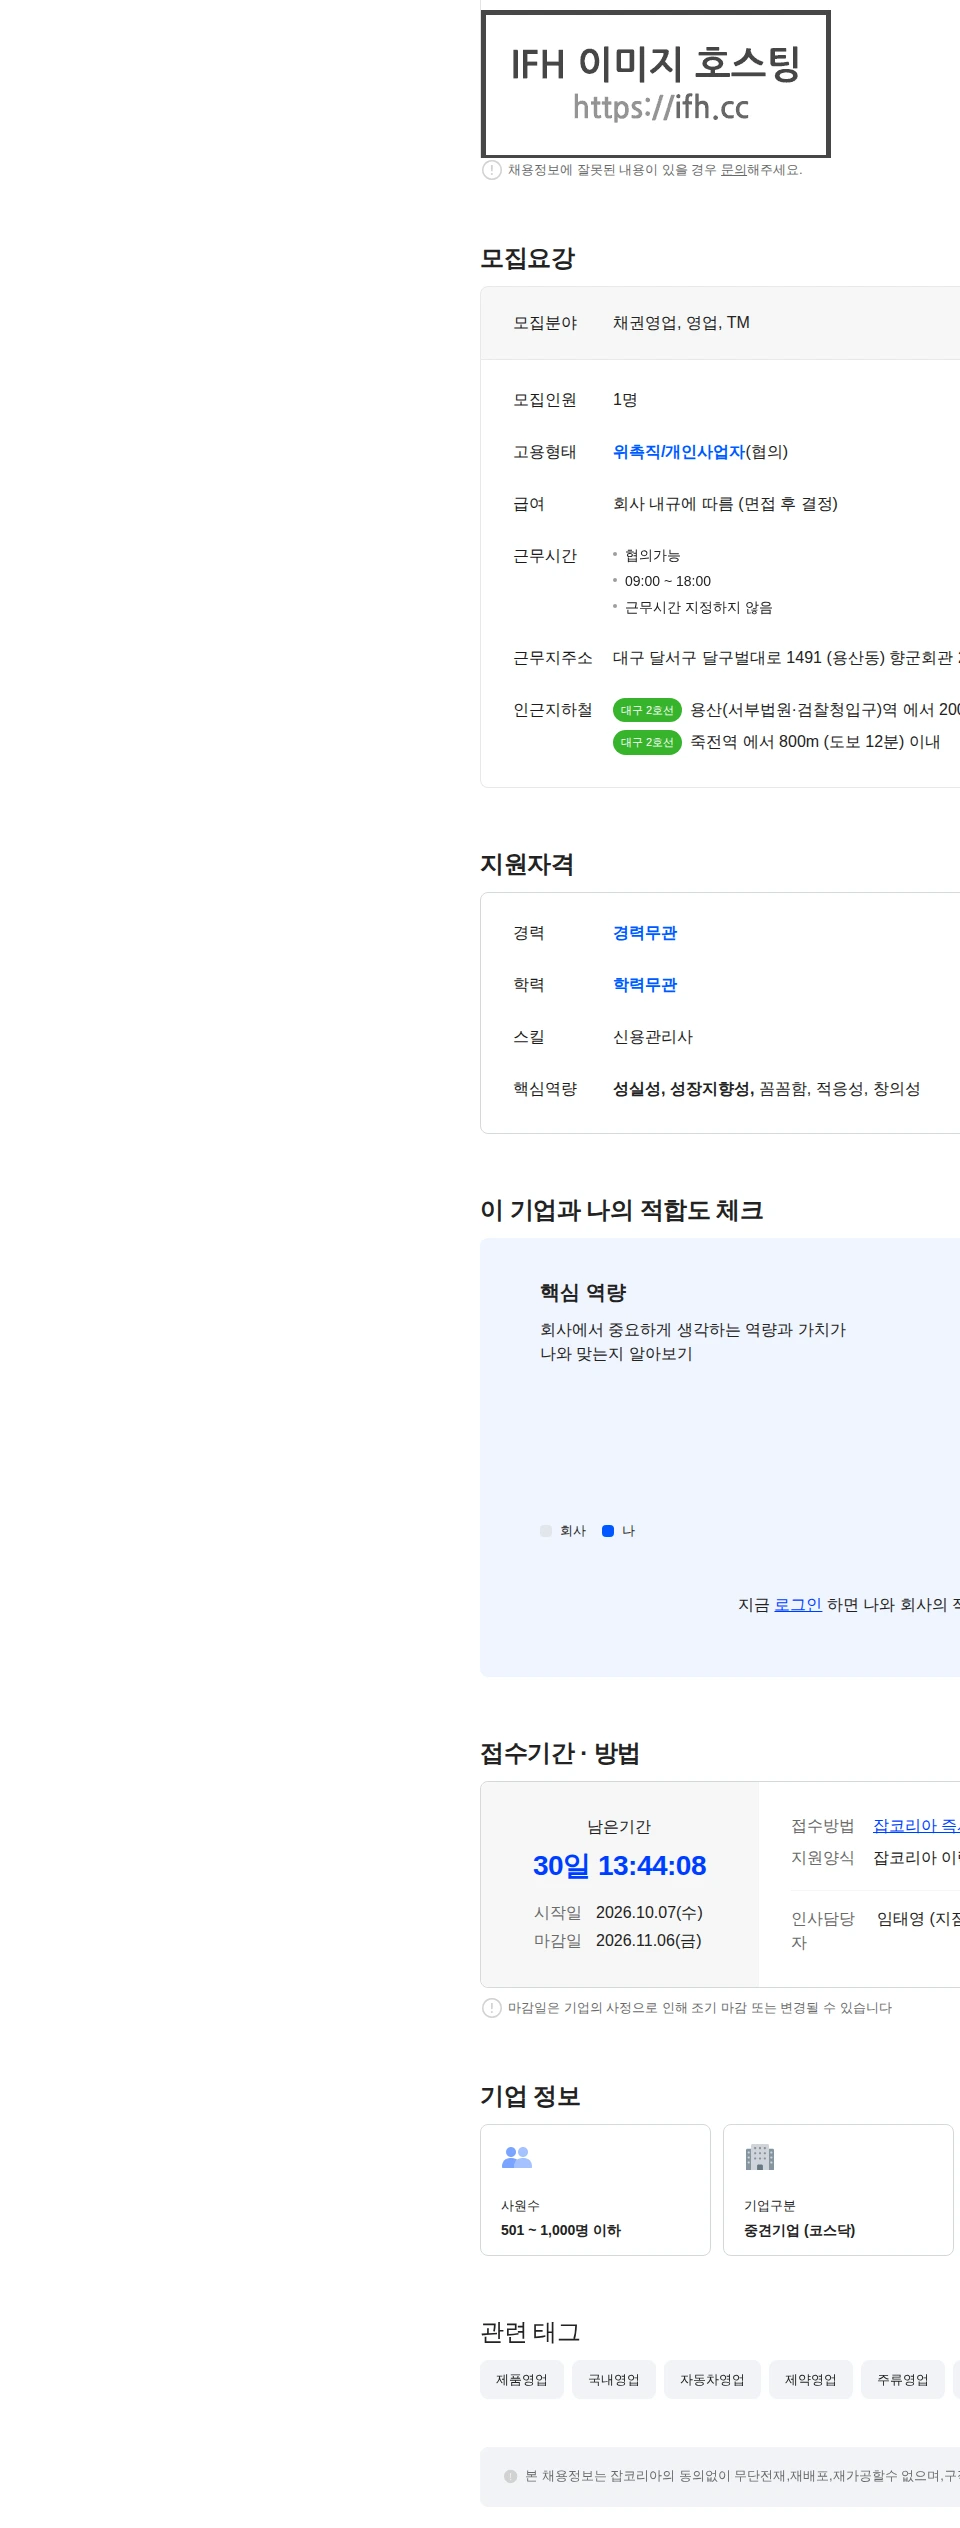
Task: Click the 채권영업, 영업, TM field text
Action: pos(681,323)
